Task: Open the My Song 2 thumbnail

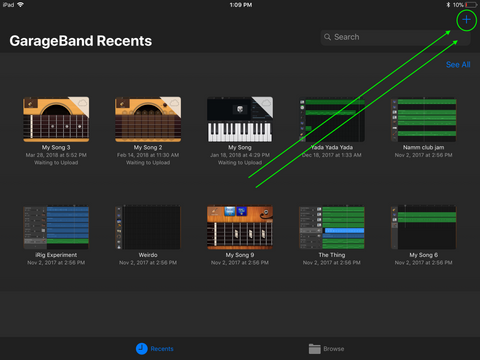Action: [148, 119]
